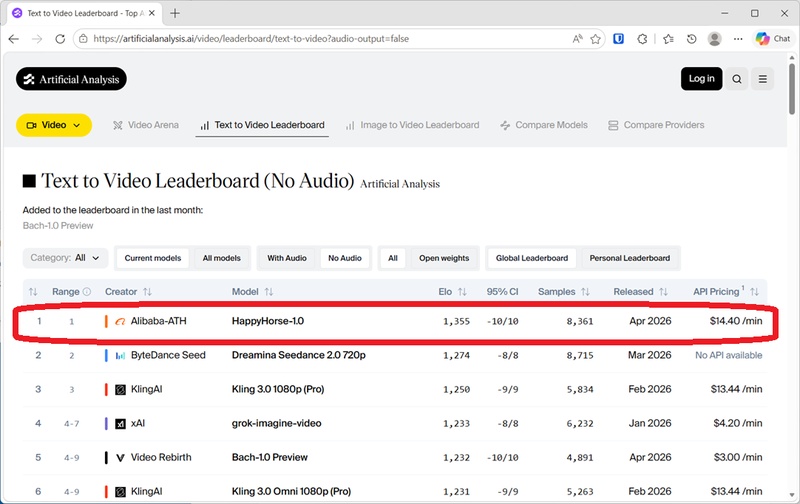Open HappyHorse-1.0 model entry

[268, 321]
